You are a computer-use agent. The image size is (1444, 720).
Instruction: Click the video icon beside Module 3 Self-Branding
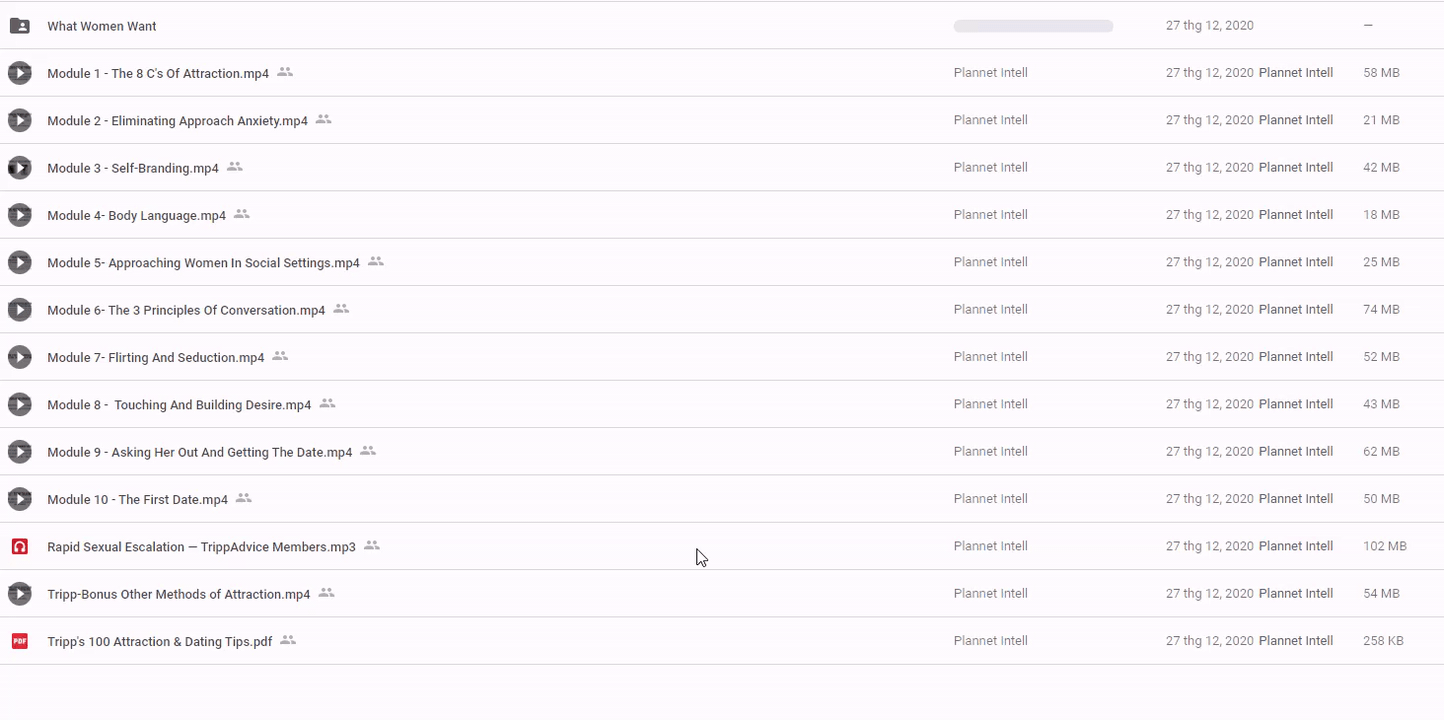point(19,168)
